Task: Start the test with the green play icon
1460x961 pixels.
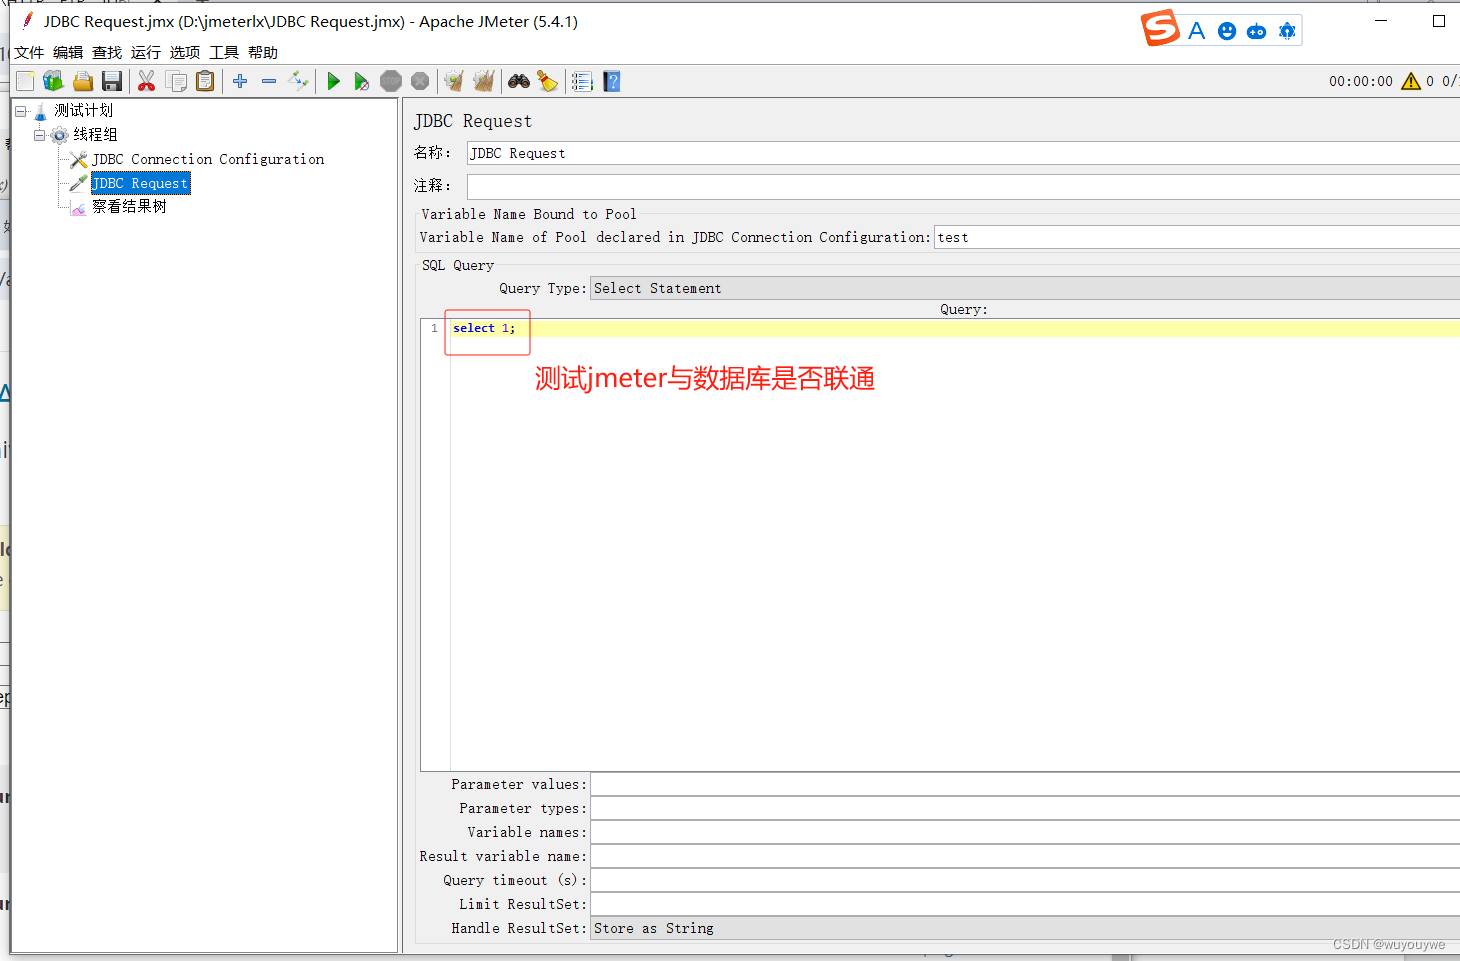Action: click(x=333, y=81)
